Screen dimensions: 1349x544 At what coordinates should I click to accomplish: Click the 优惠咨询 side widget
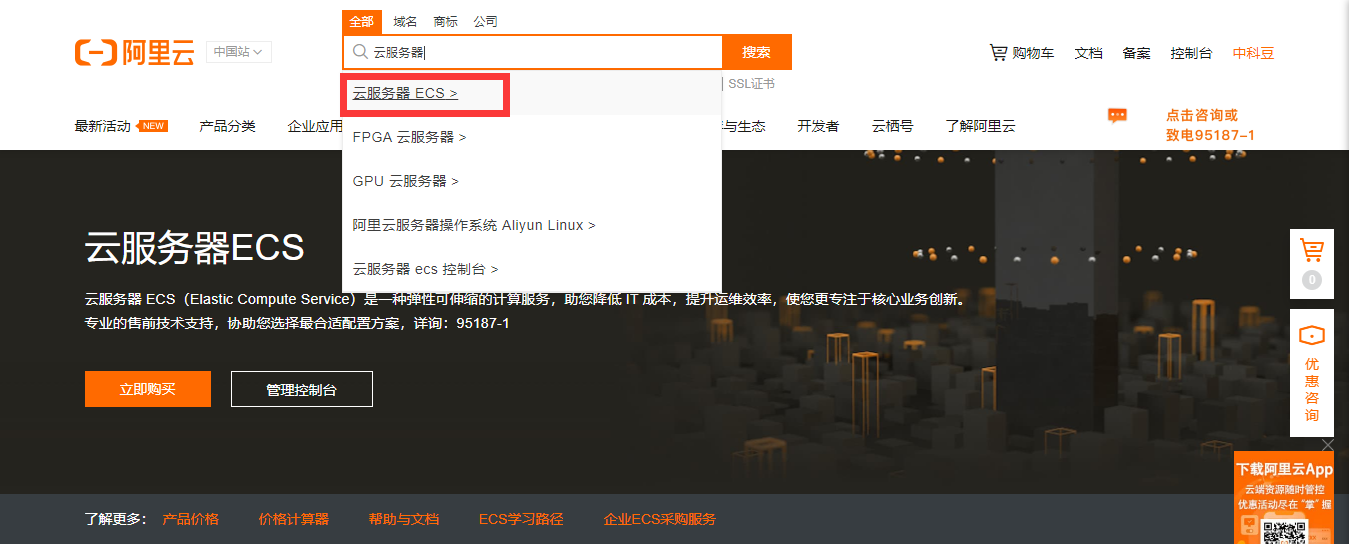1312,373
